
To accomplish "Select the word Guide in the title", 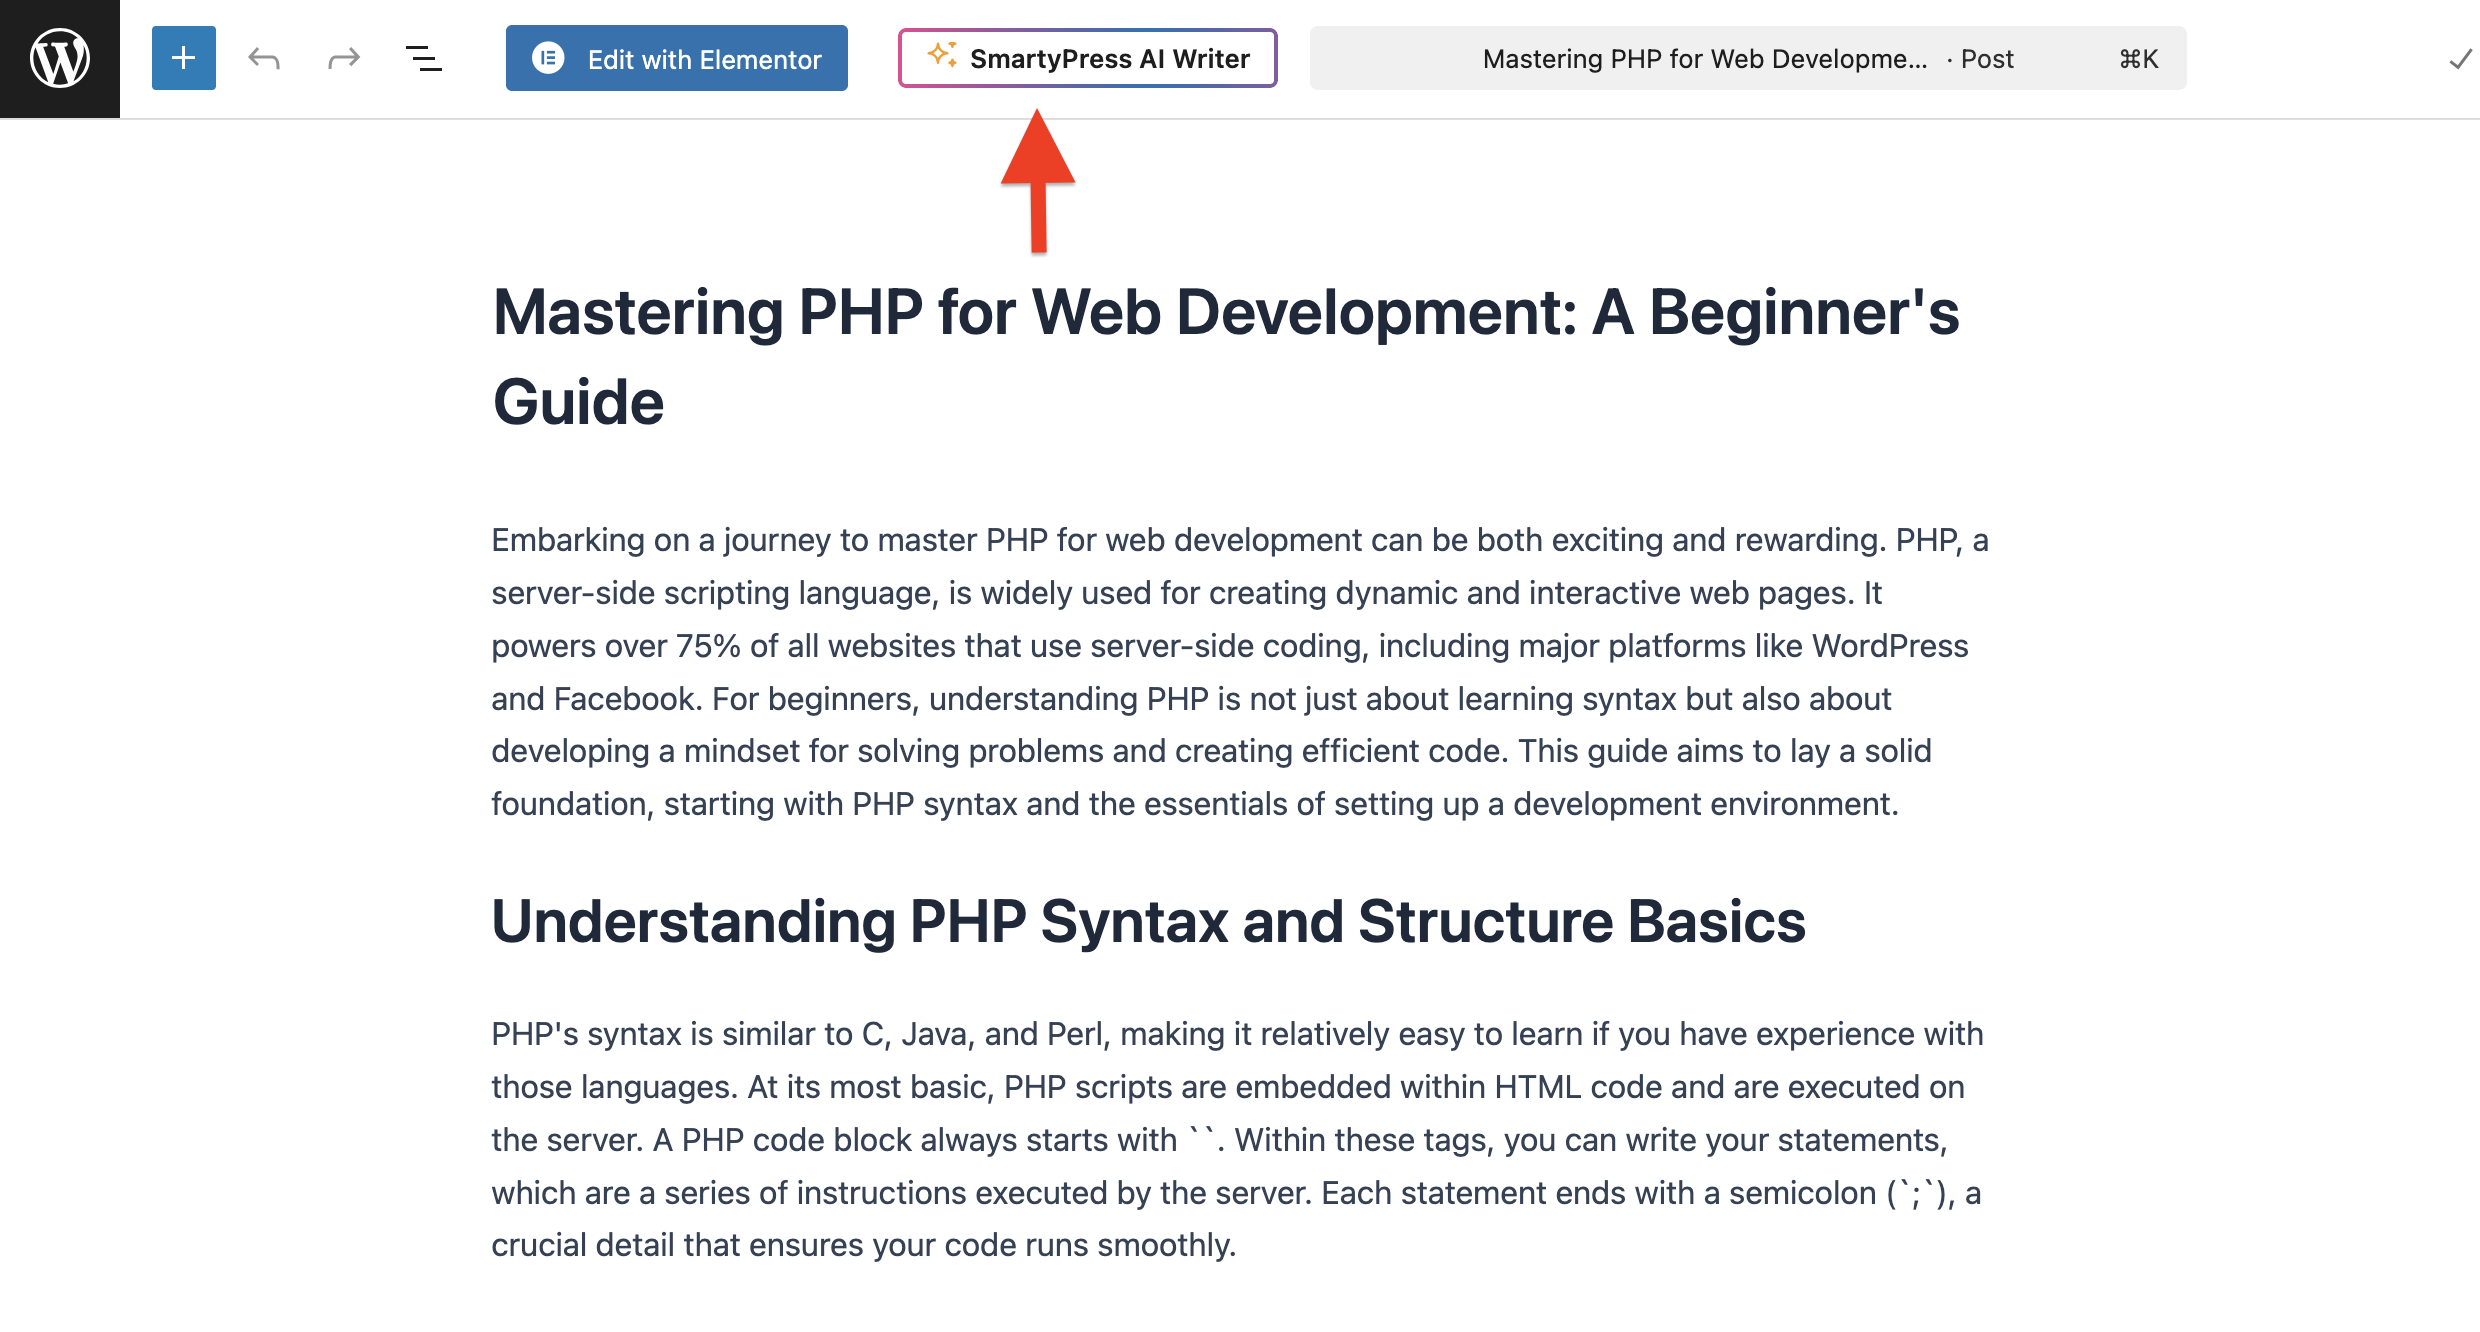I will 578,403.
